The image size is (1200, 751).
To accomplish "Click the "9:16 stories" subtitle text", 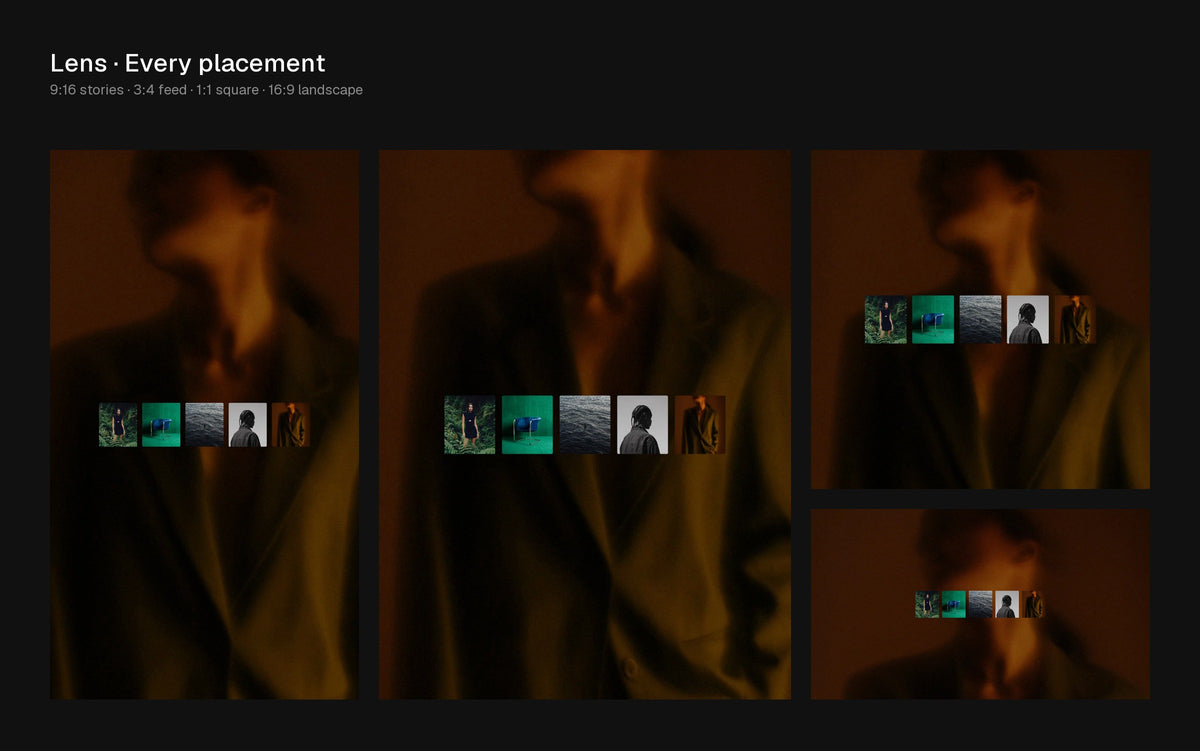I will click(x=87, y=90).
